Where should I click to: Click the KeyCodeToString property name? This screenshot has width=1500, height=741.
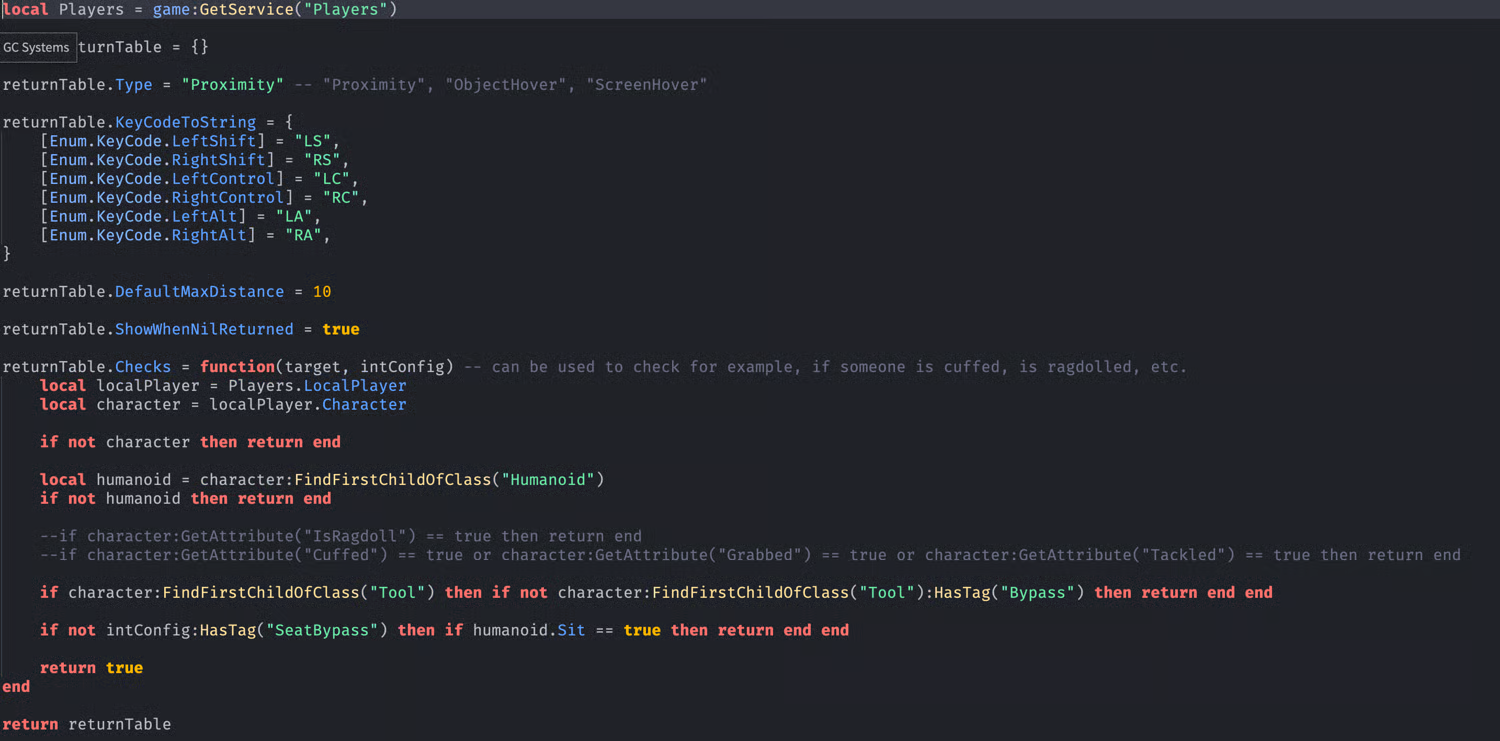[186, 122]
